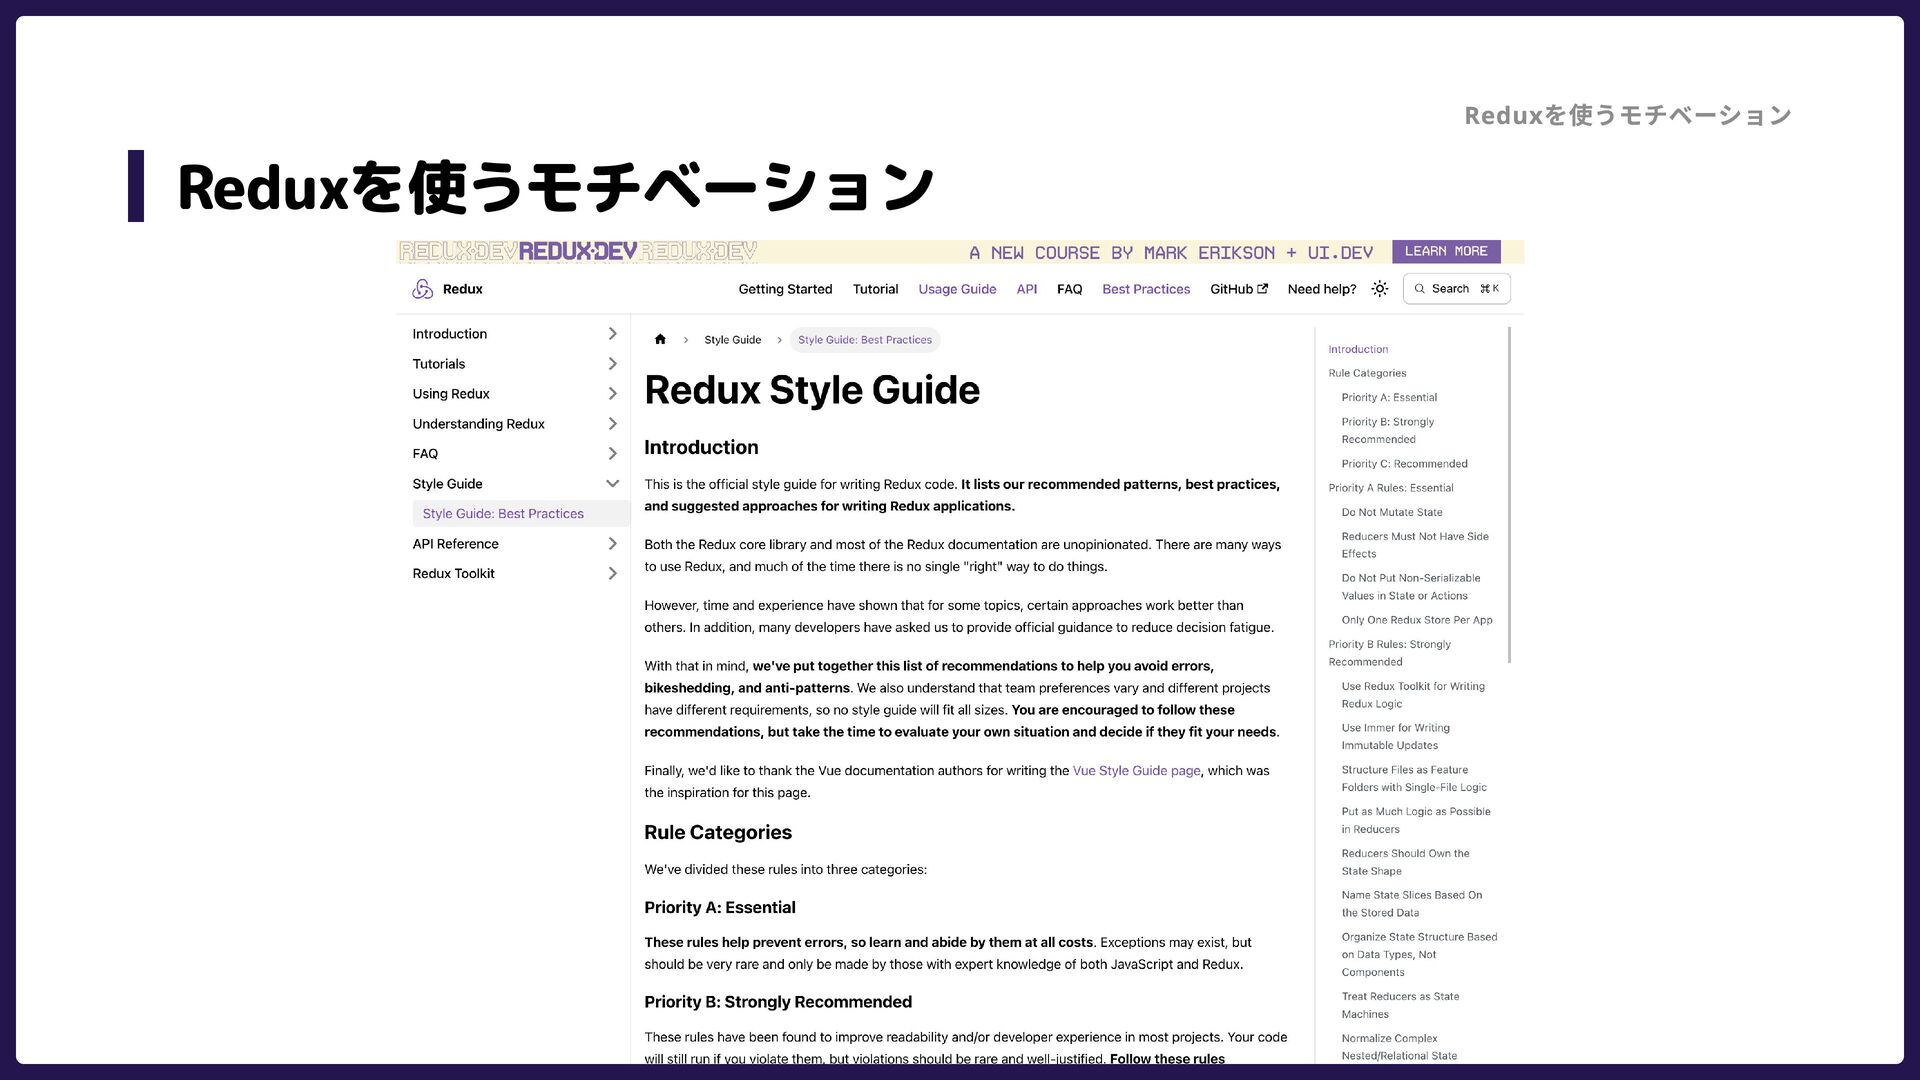Jump to Reducers Must Not Have Side Effects
Viewport: 1920px width, 1080px height.
1414,545
